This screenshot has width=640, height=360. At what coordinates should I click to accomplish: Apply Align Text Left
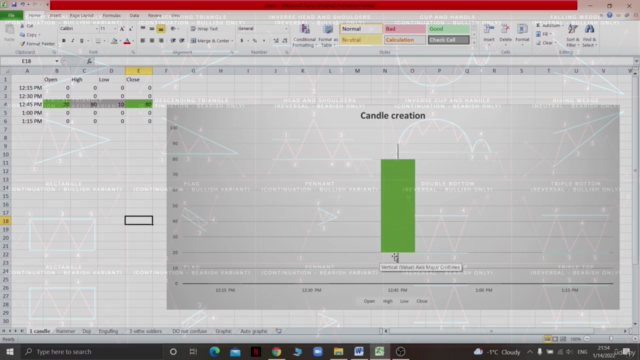click(143, 41)
